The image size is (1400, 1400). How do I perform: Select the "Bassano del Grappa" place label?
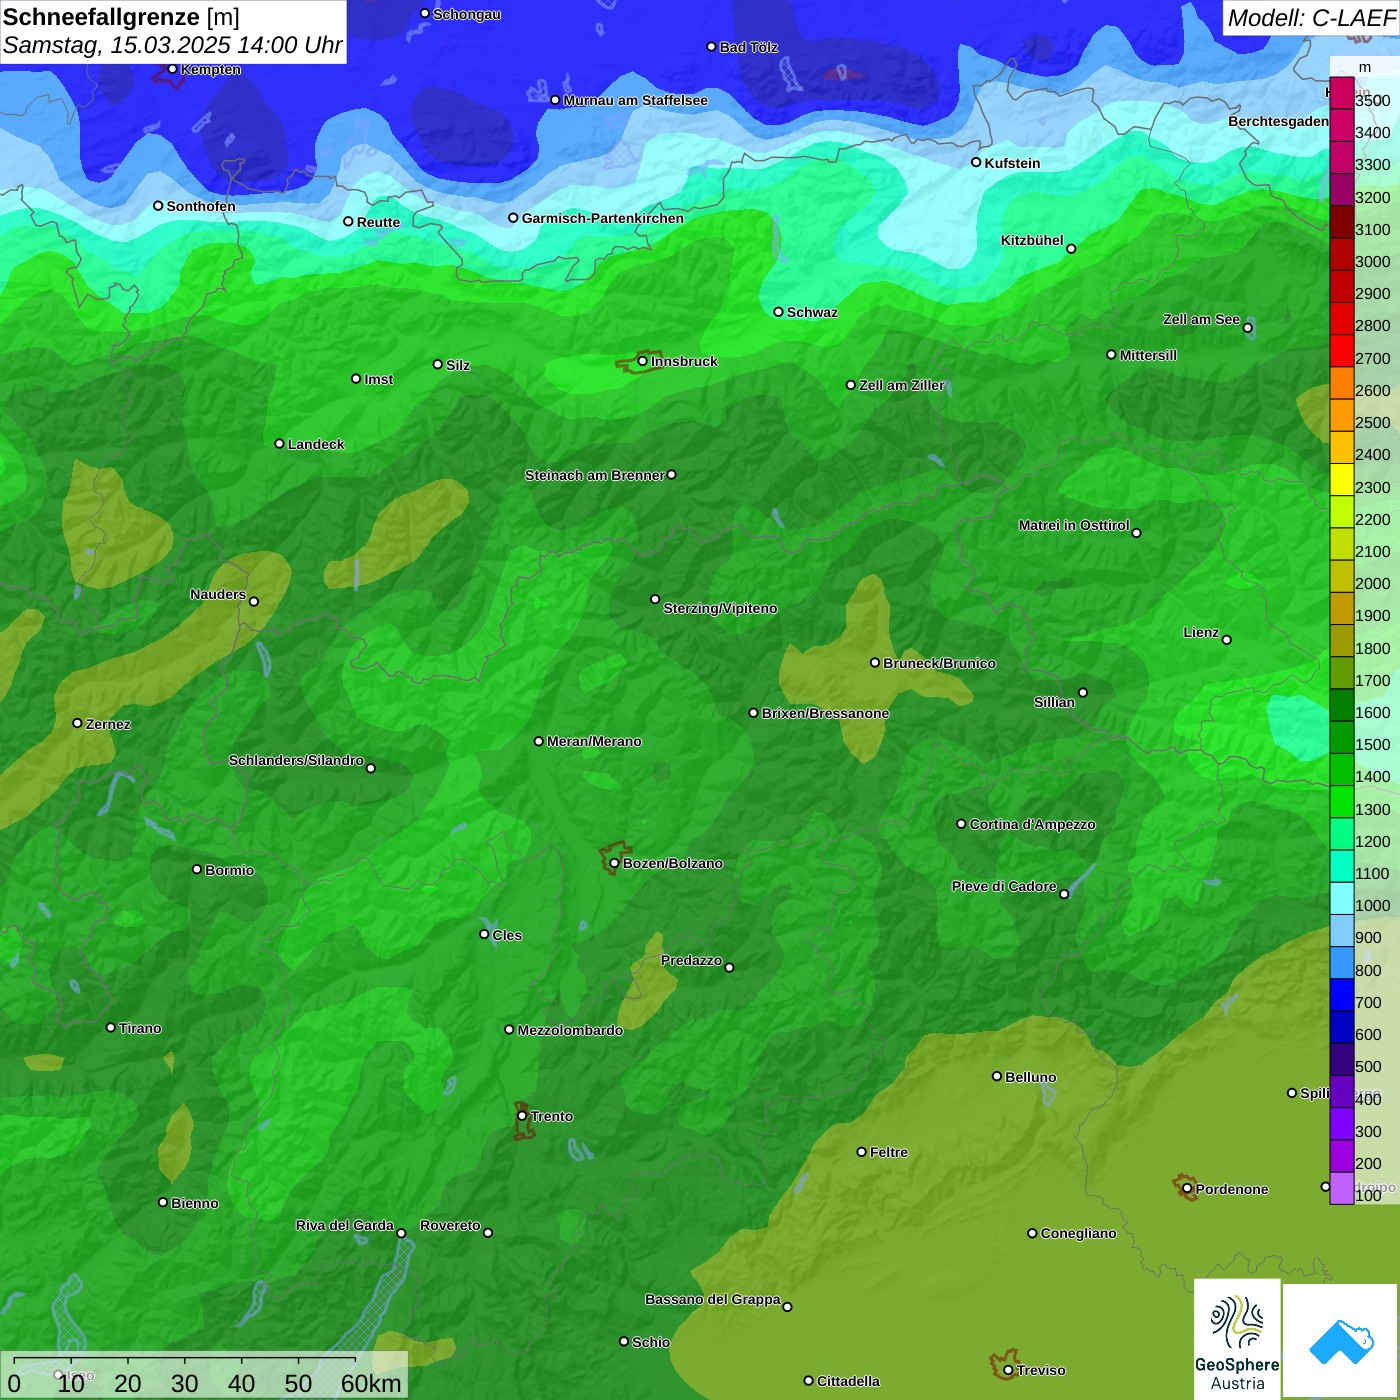click(x=713, y=1299)
